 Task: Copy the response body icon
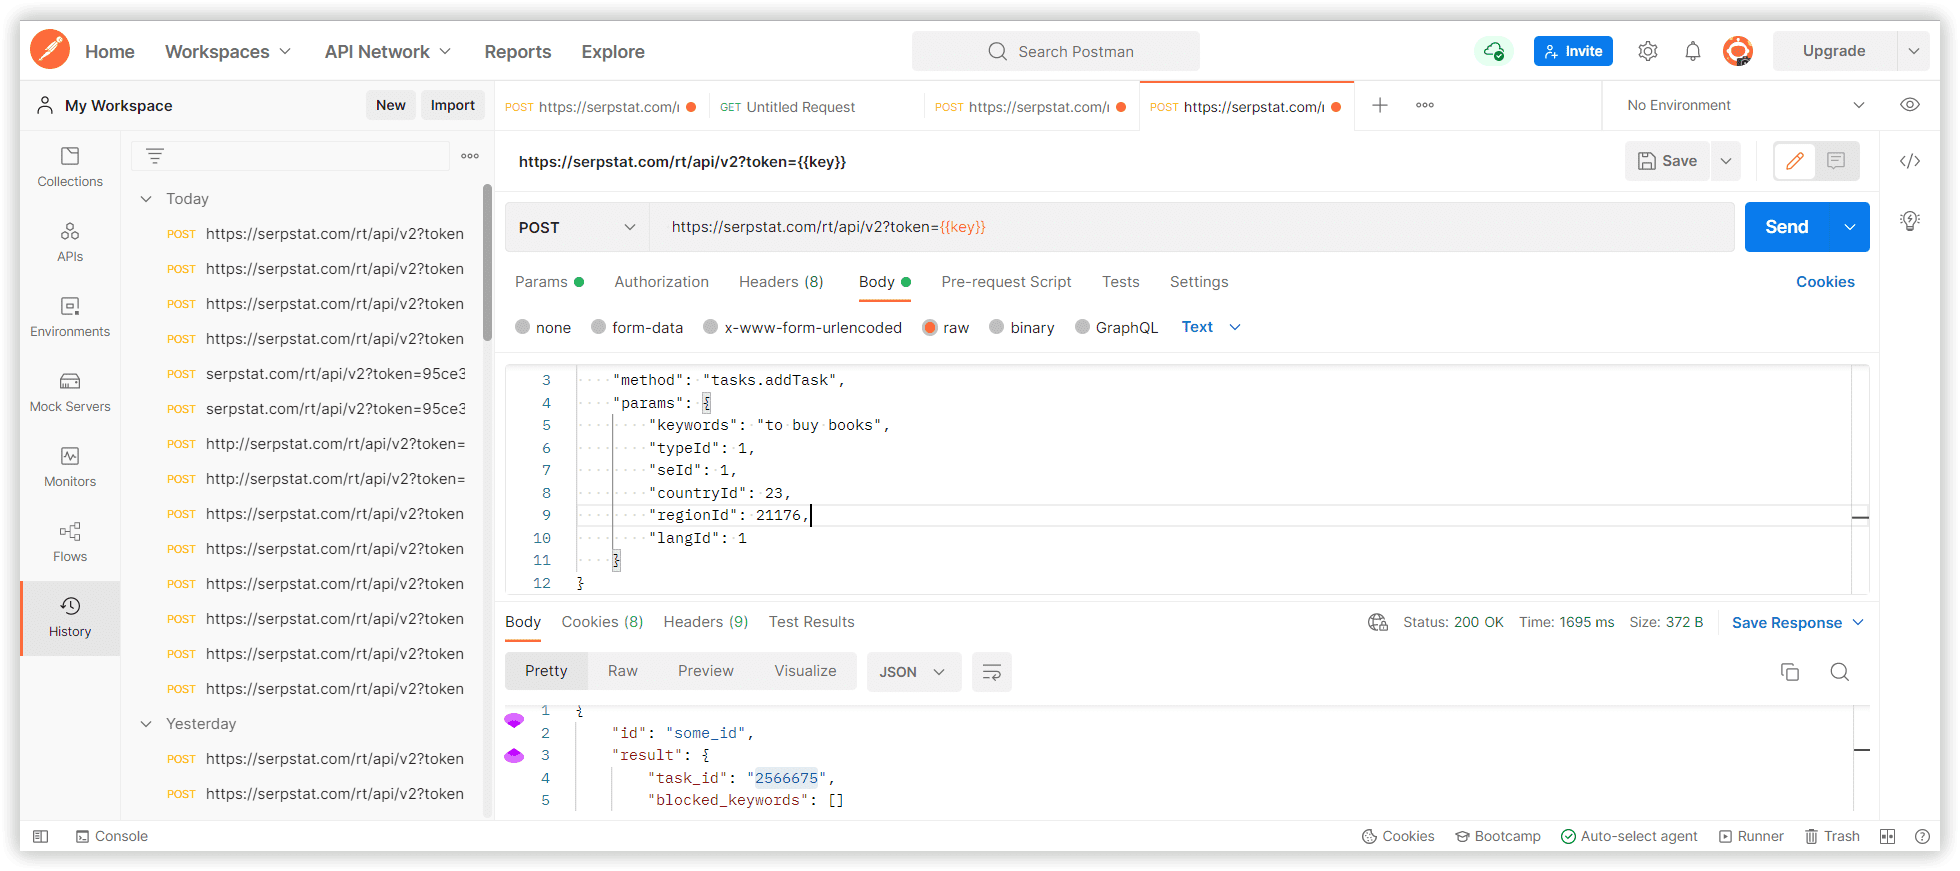click(x=1790, y=672)
